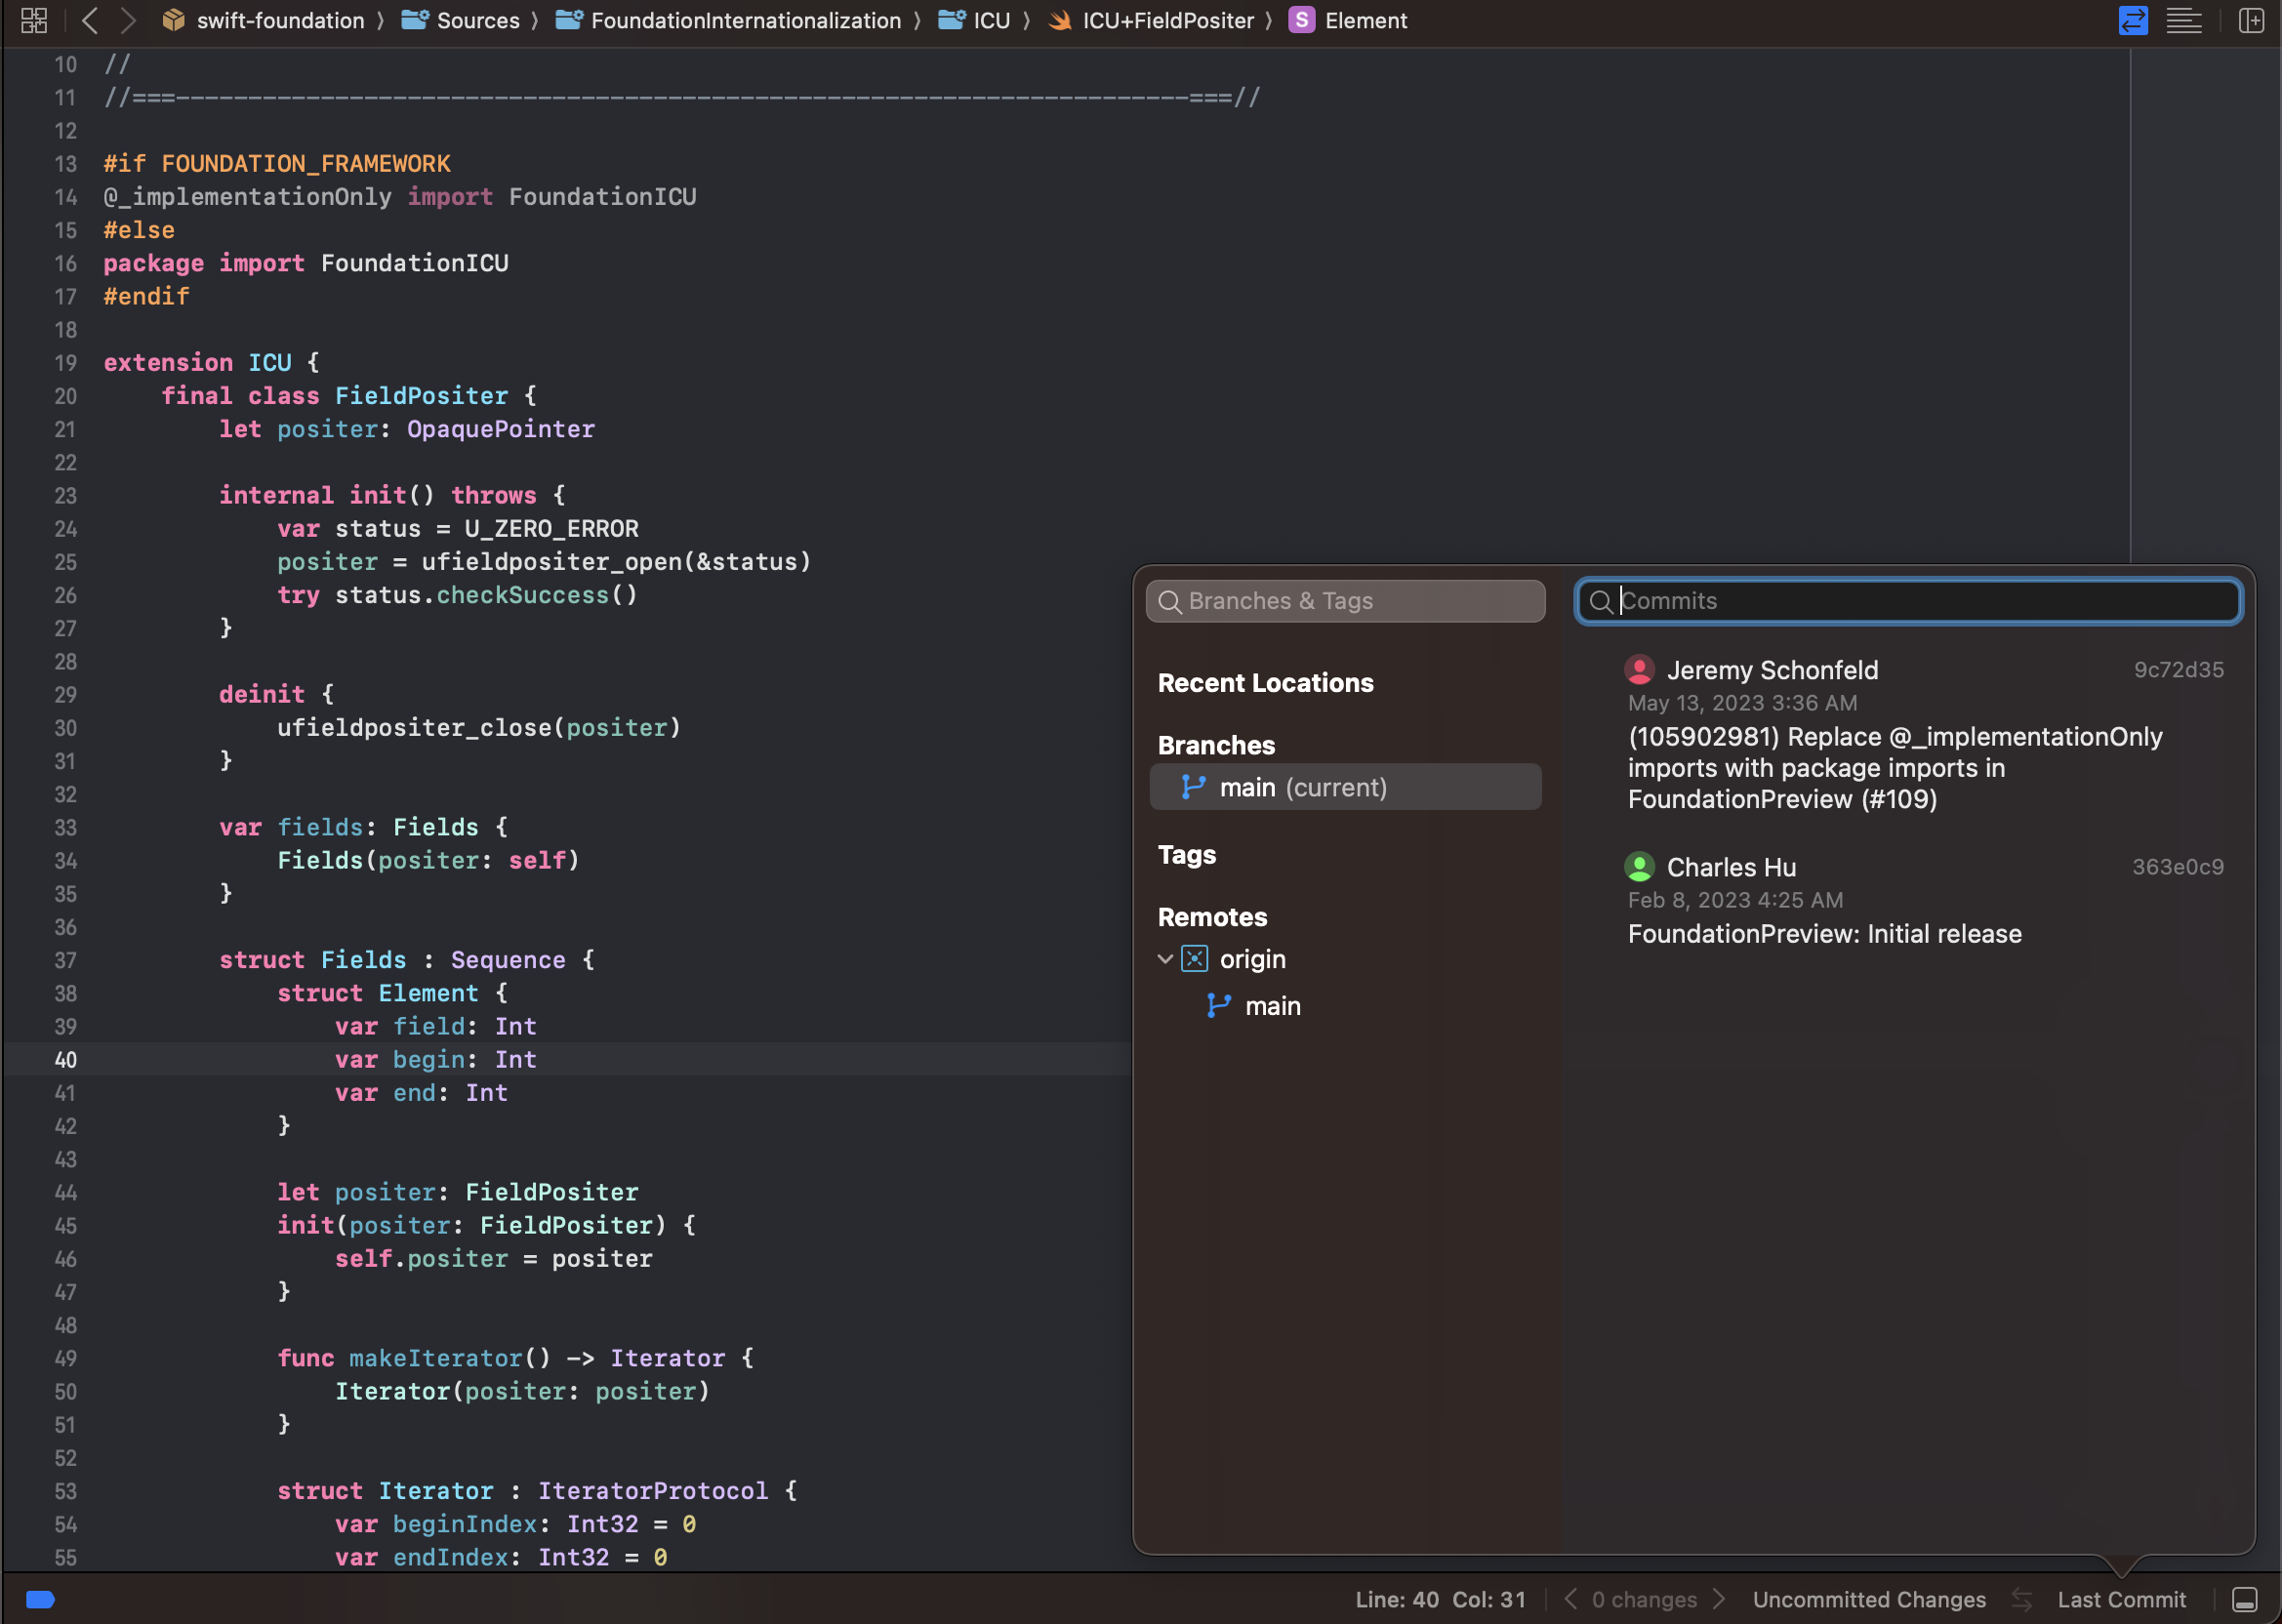Open Element symbol in jump bar
This screenshot has width=2282, height=1624.
click(1364, 20)
